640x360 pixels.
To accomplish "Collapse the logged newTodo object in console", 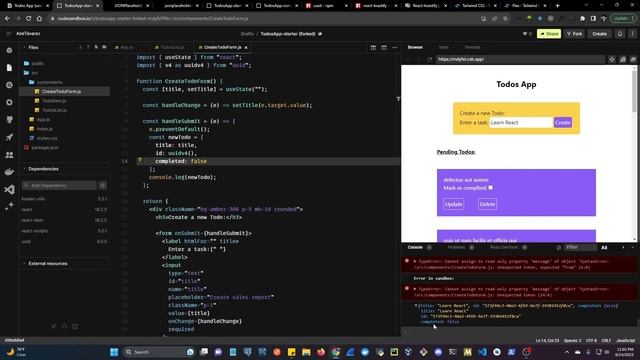I will (416, 305).
